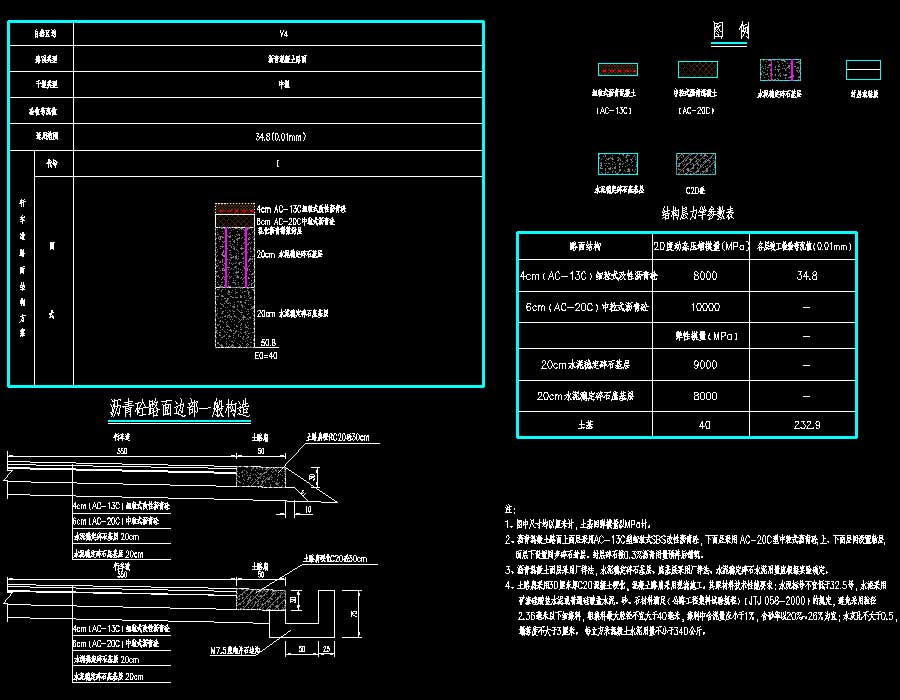Click the "图例" legend title

point(731,30)
